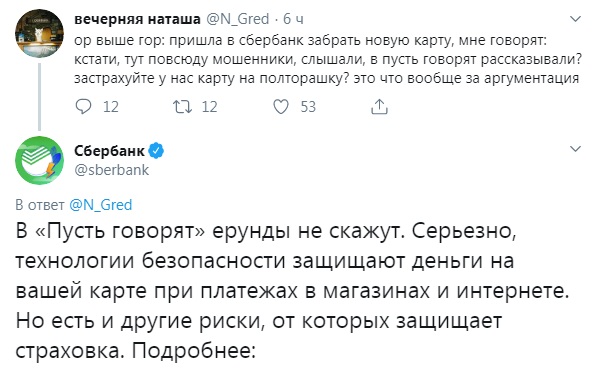Click the reply count 12

[x=111, y=107]
